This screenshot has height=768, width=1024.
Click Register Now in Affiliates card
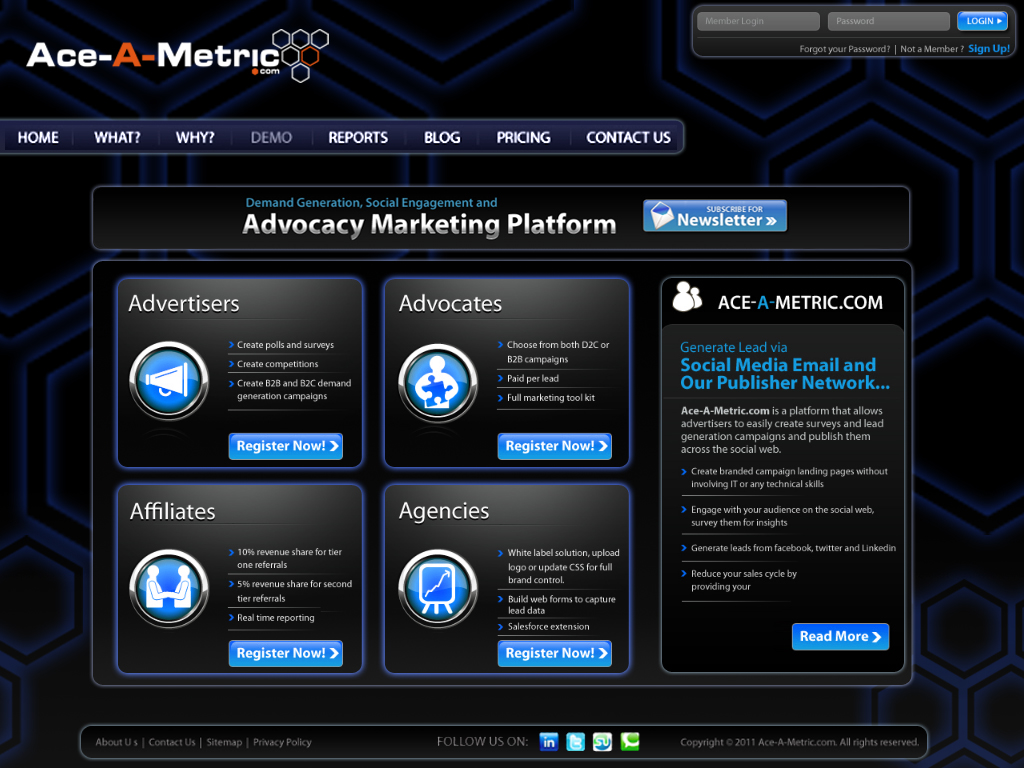click(286, 653)
